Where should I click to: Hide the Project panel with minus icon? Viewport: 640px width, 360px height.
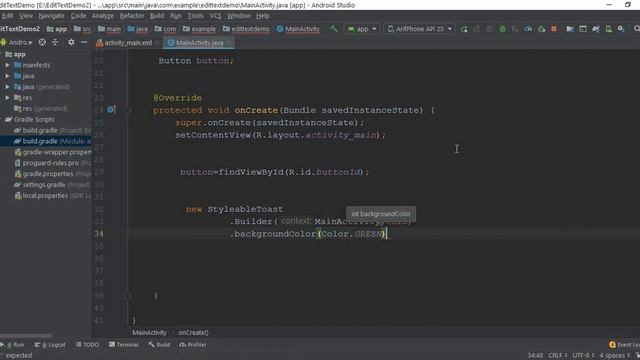[84, 42]
